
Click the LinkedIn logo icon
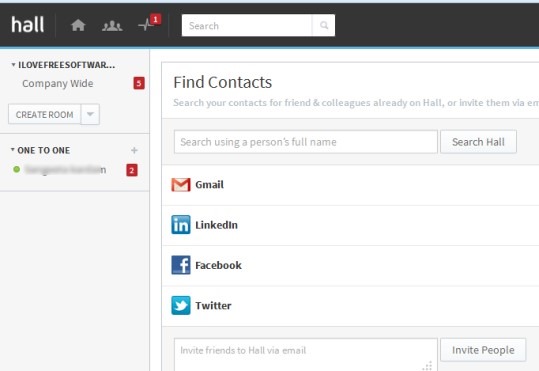point(181,225)
